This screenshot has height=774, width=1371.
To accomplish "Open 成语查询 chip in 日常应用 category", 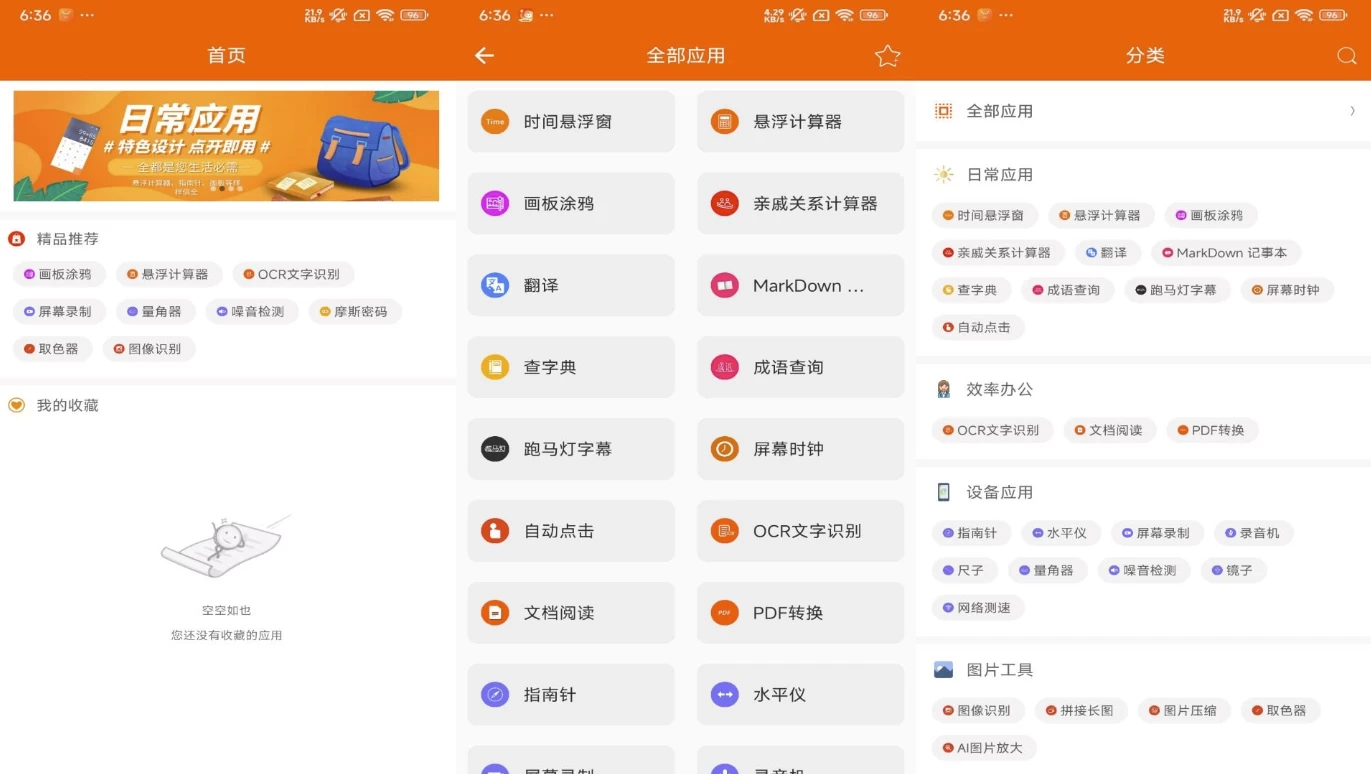I will click(1067, 290).
